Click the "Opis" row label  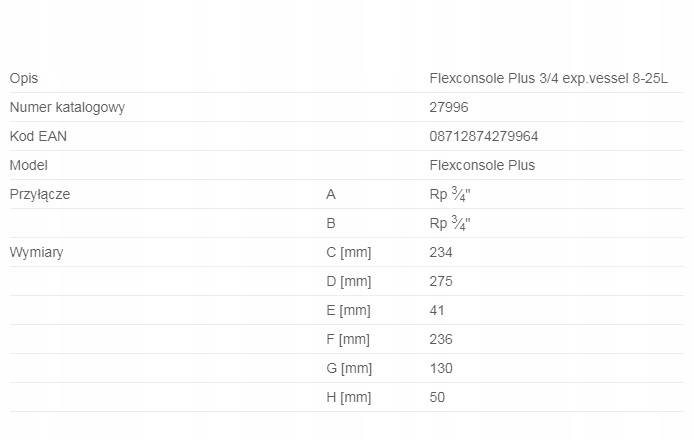[x=23, y=78]
